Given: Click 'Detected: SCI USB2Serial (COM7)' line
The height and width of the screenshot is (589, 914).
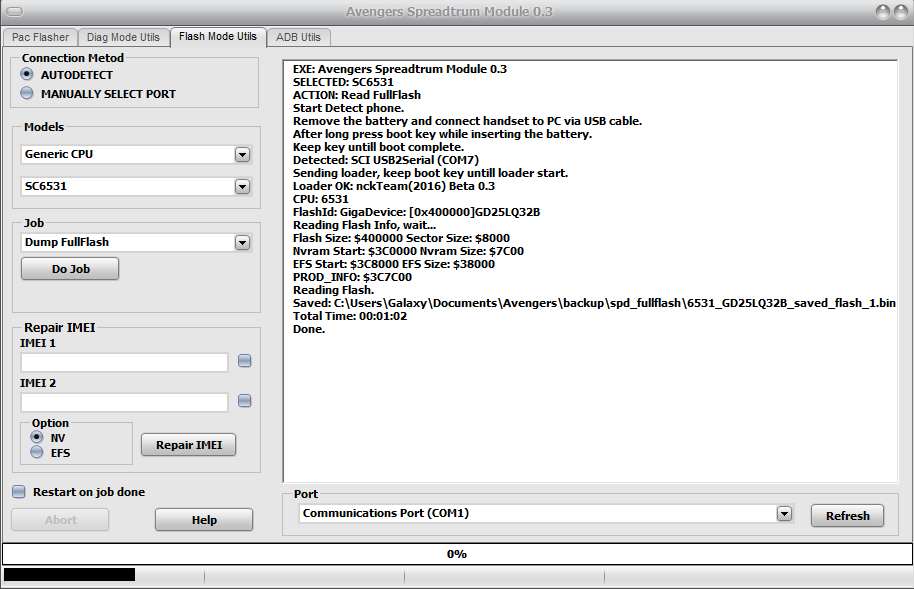Looking at the screenshot, I should point(386,160).
